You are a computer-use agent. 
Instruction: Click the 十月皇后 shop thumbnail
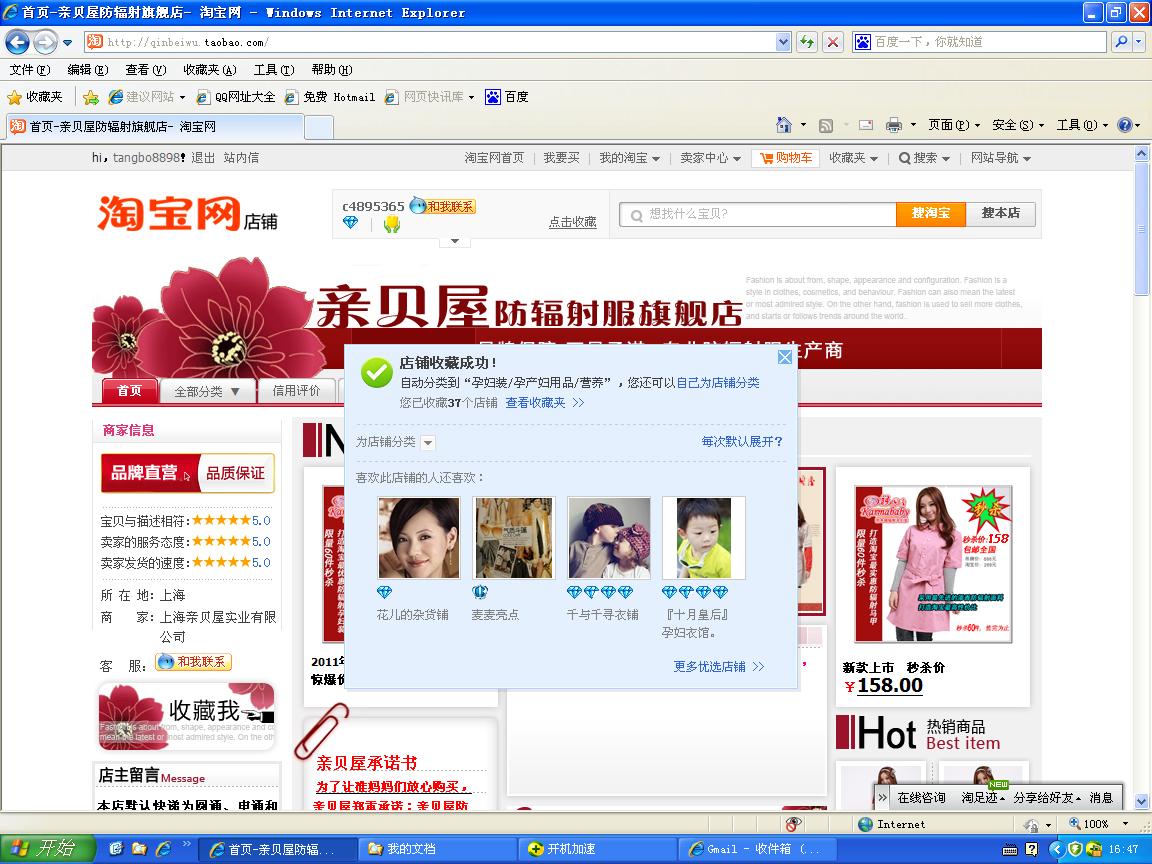[704, 538]
